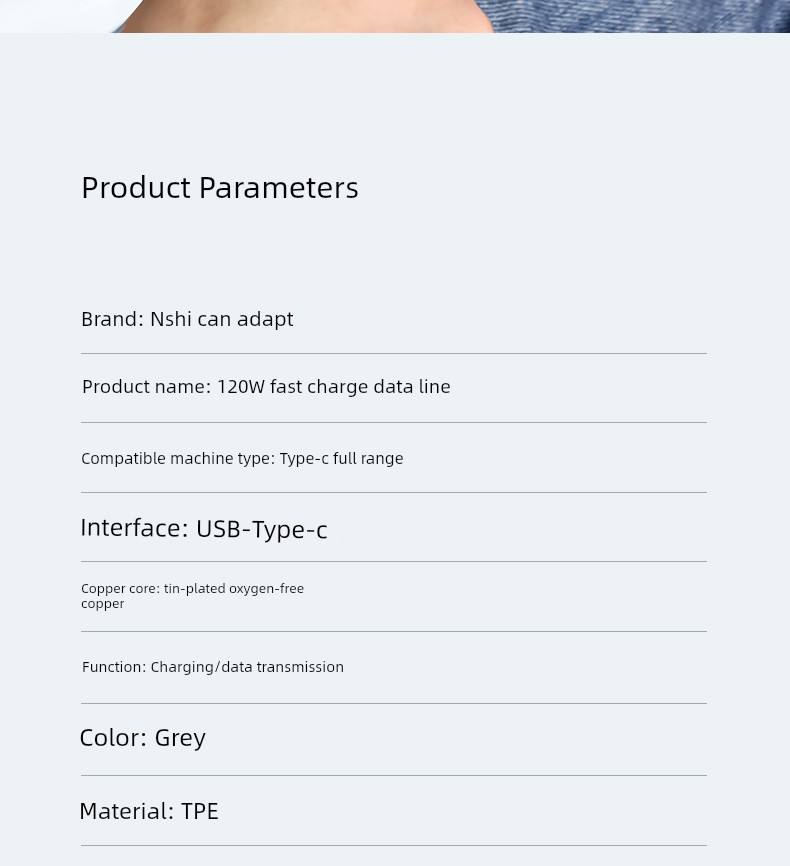
Task: Click the divider line below Brand row
Action: point(394,353)
